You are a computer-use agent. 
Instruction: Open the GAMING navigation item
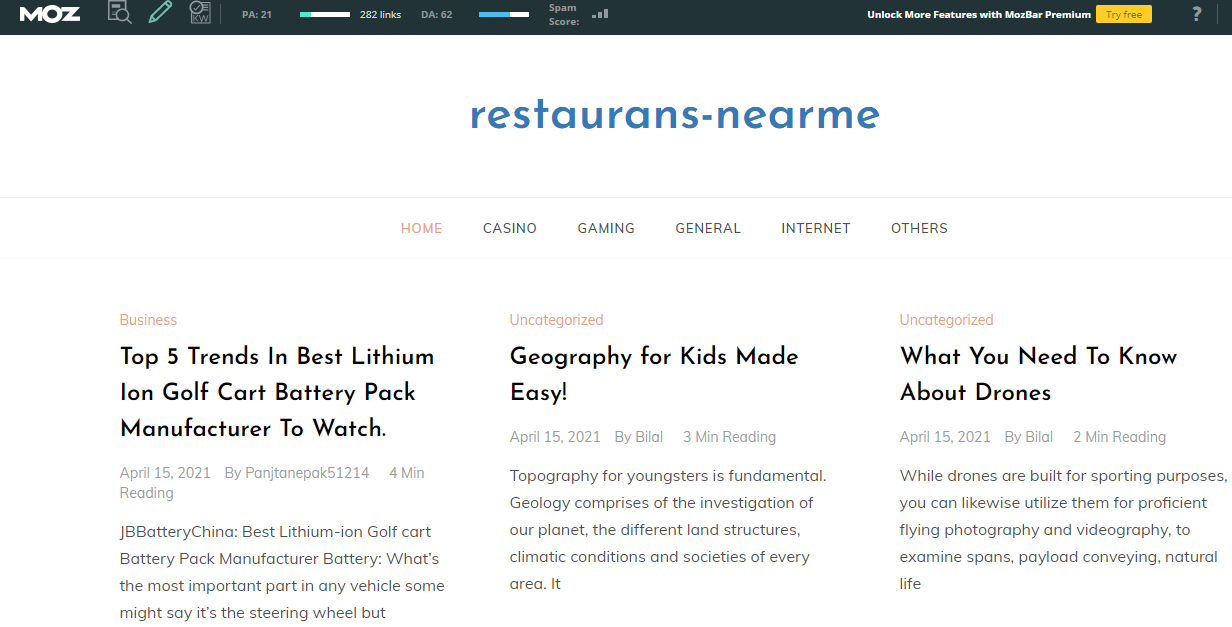pyautogui.click(x=606, y=228)
